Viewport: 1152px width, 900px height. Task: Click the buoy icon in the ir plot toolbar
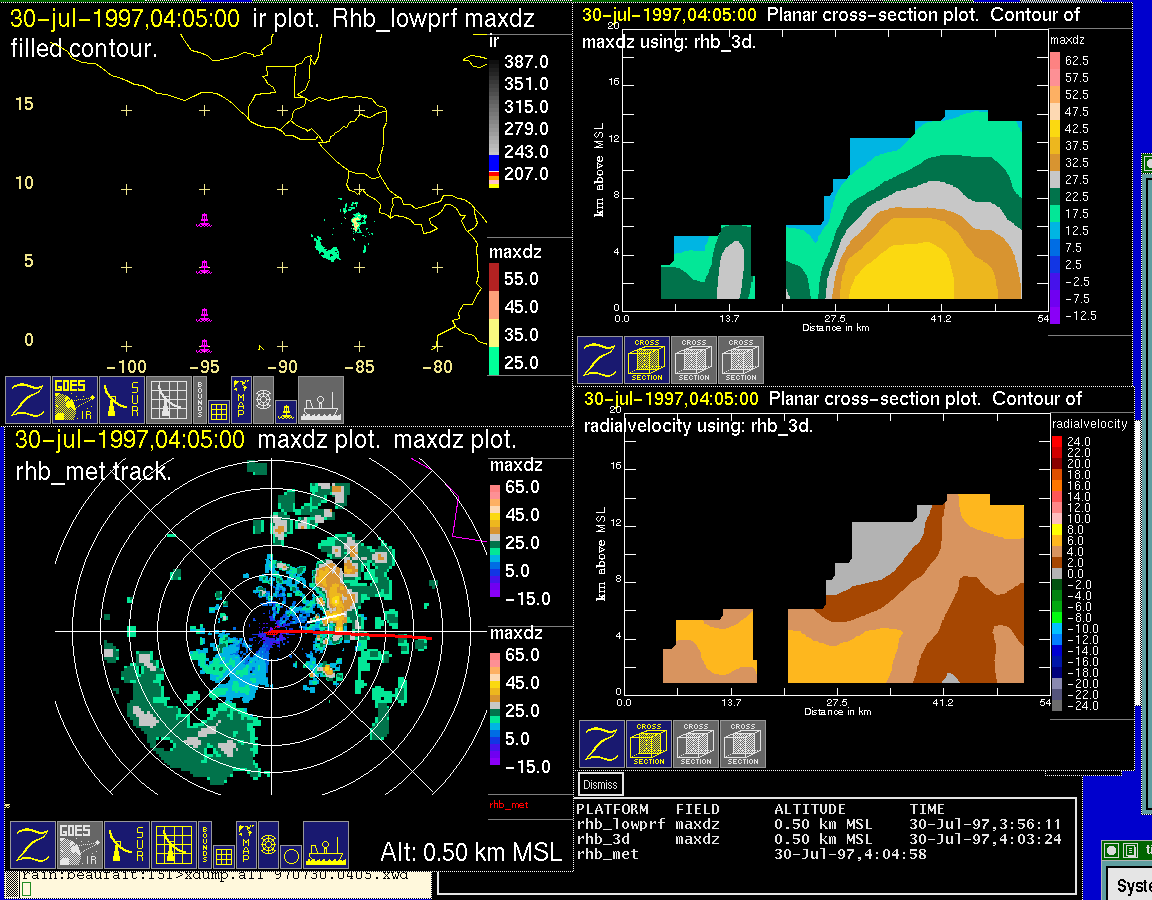tap(286, 410)
